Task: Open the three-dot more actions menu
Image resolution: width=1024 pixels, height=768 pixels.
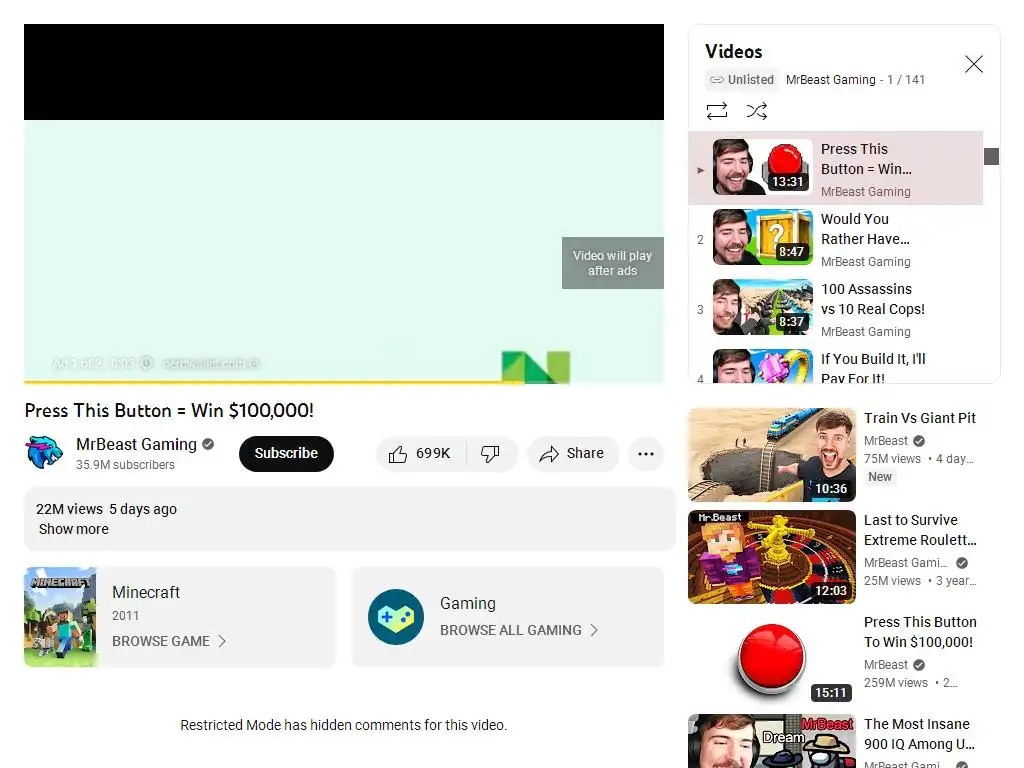Action: point(646,454)
